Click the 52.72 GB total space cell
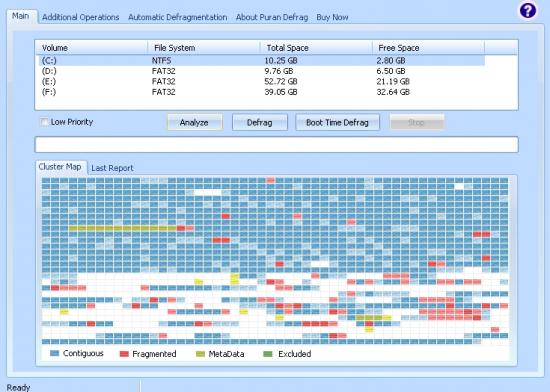 (281, 81)
